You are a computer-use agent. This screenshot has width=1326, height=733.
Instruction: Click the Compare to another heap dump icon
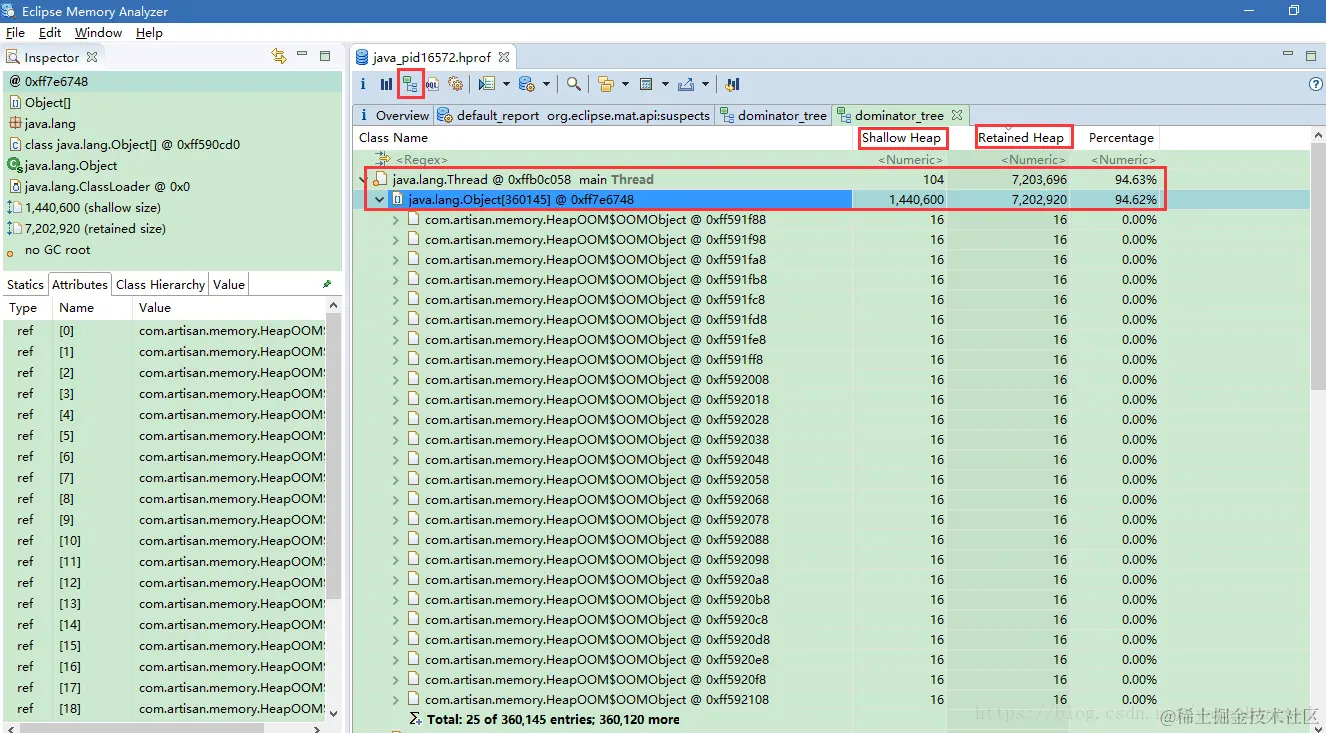(732, 85)
